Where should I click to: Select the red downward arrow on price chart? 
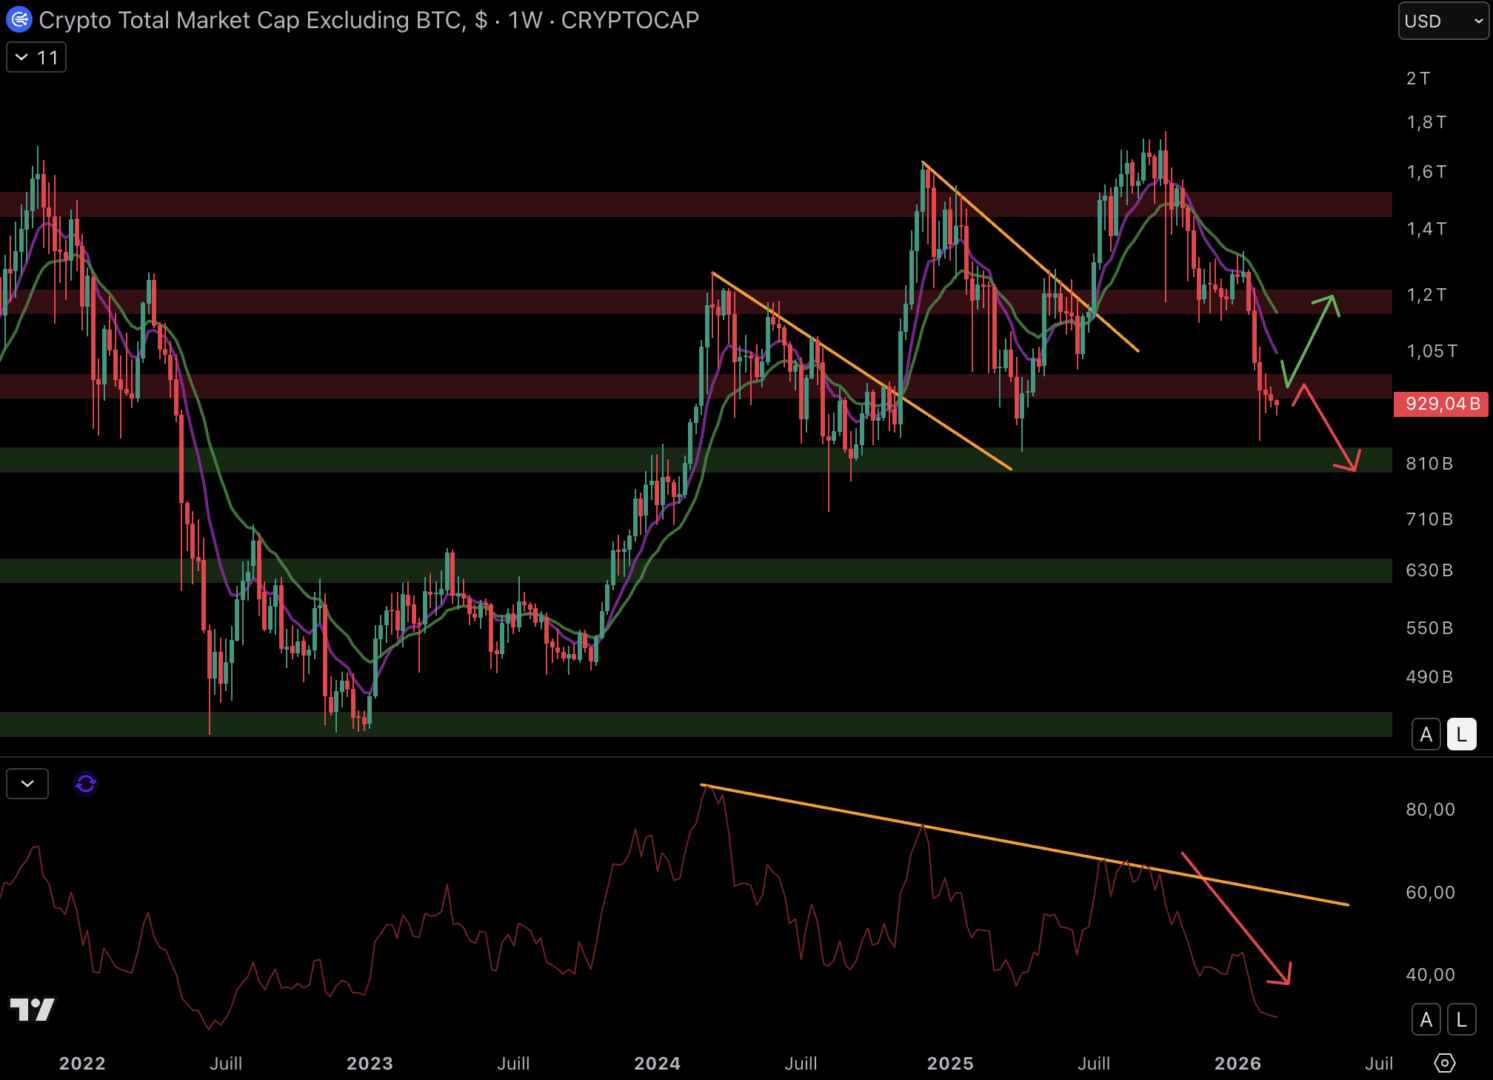point(1328,431)
